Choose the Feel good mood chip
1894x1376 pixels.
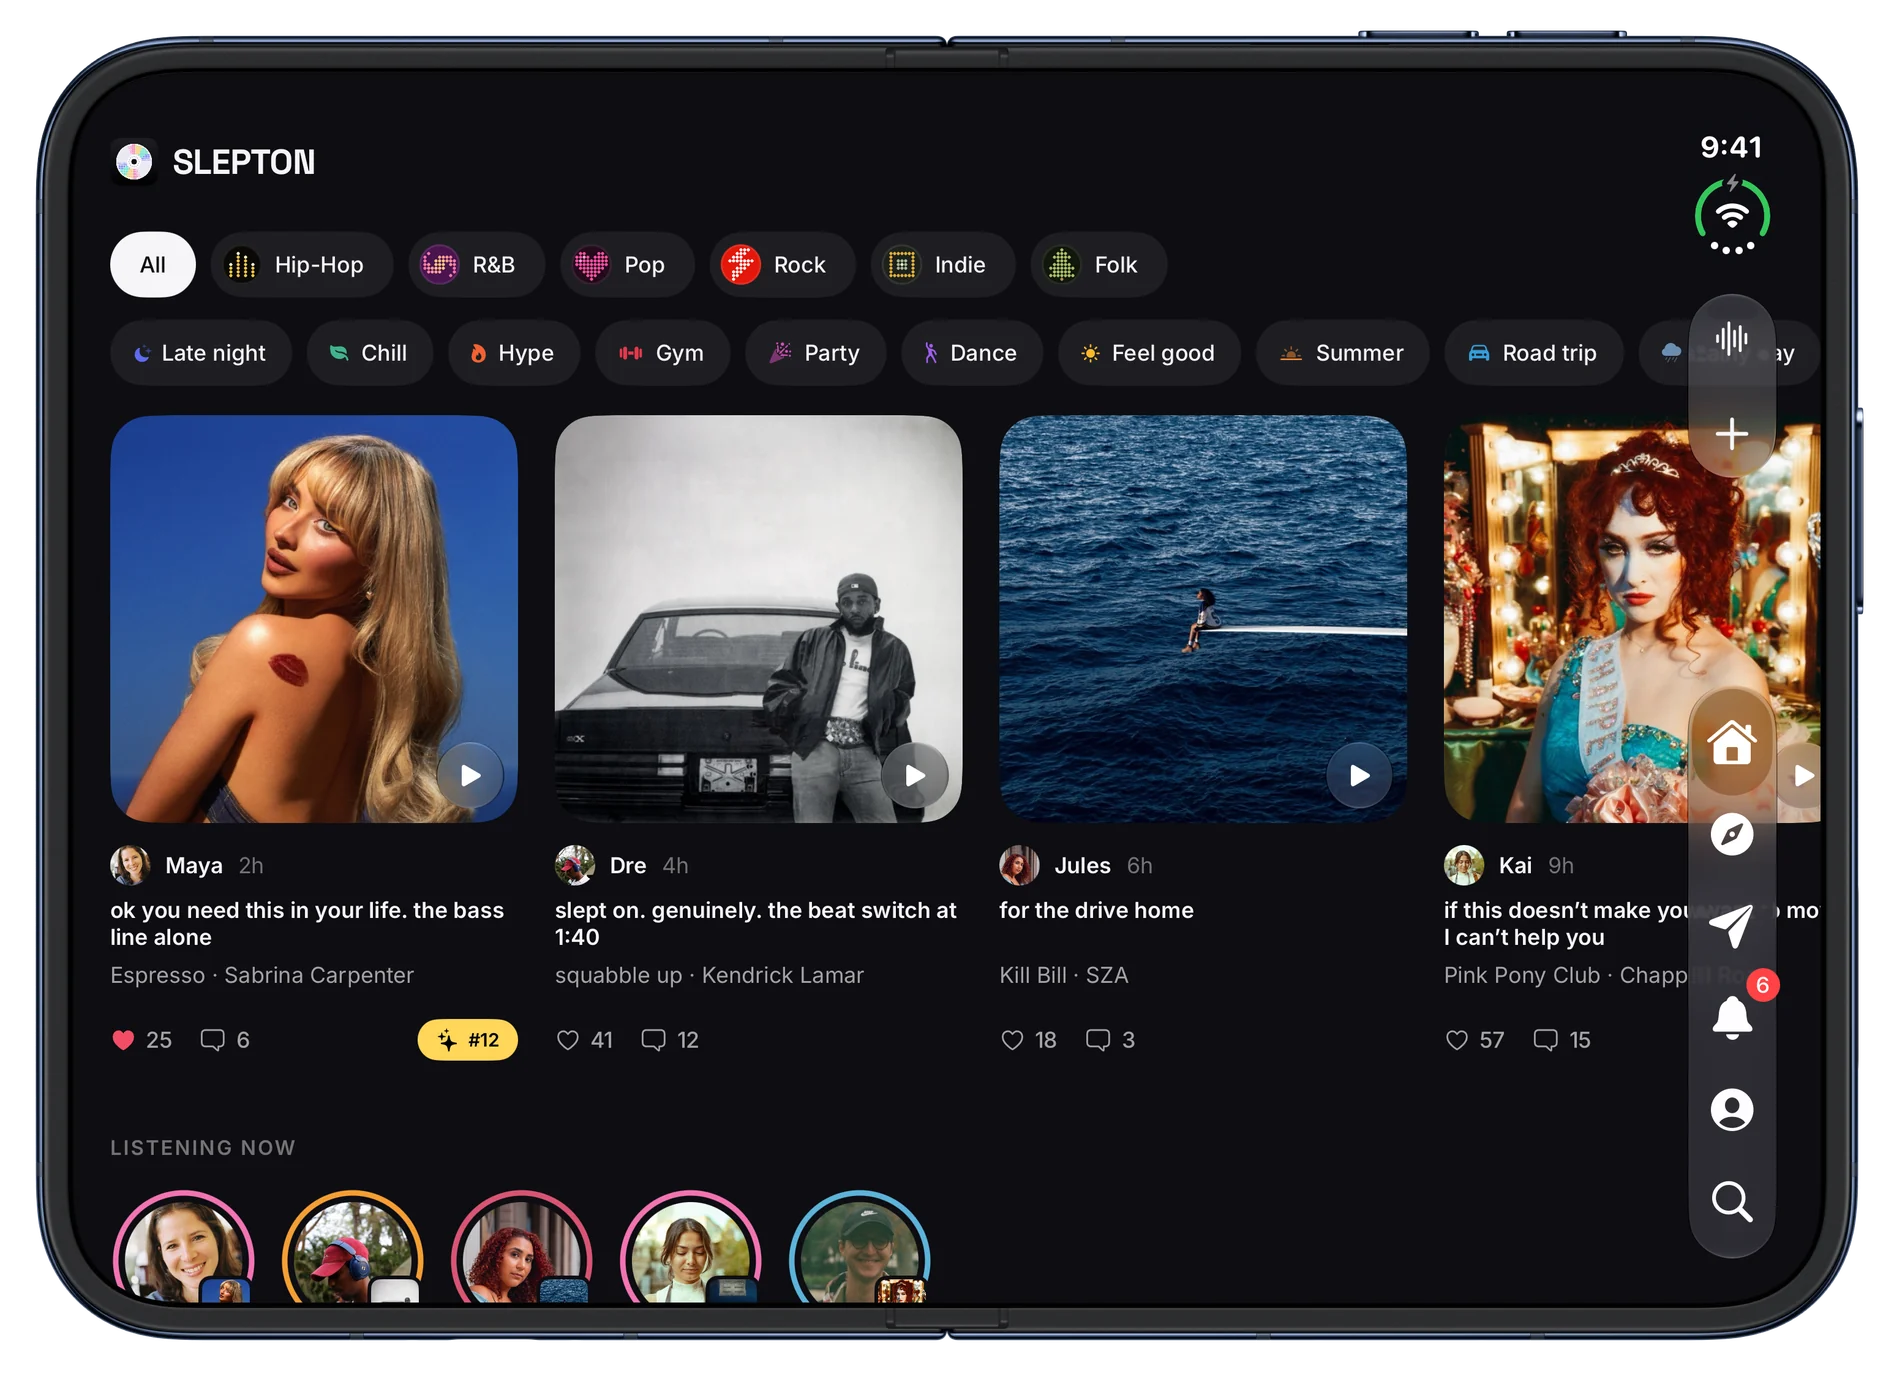pyautogui.click(x=1149, y=353)
